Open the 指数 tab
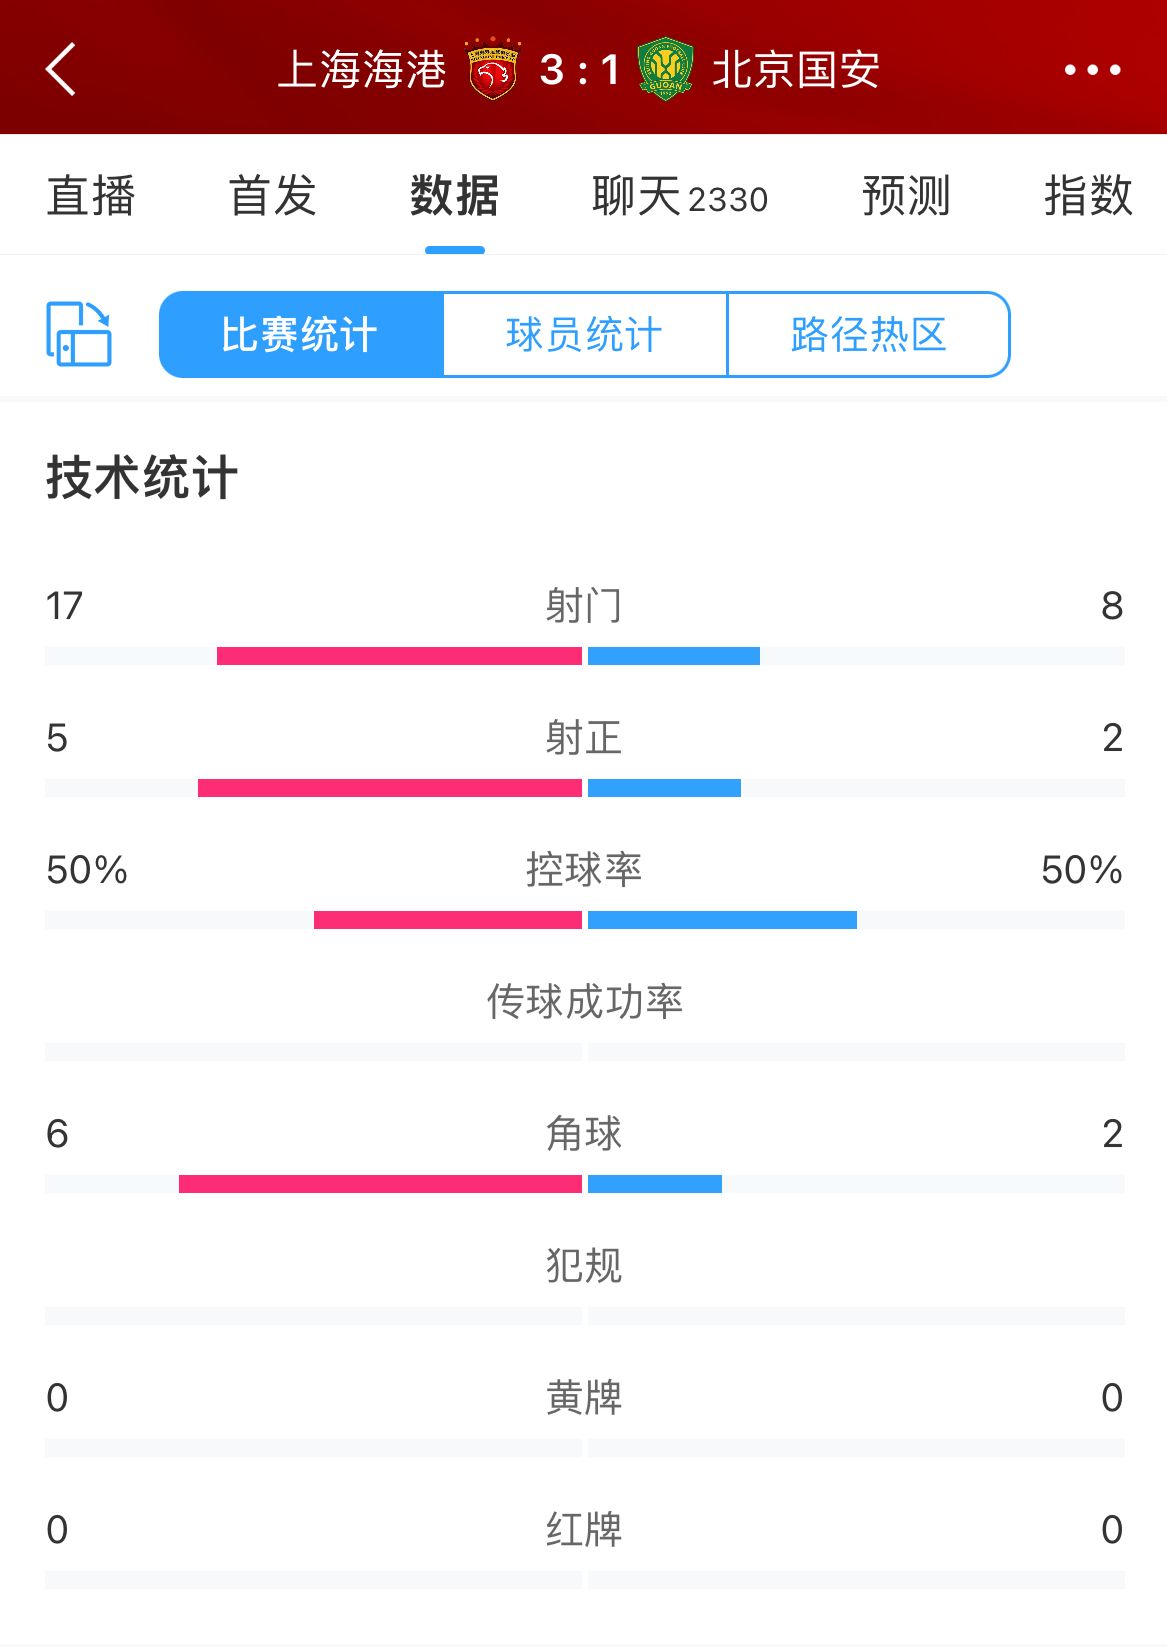This screenshot has height=1647, width=1167. tap(1088, 196)
